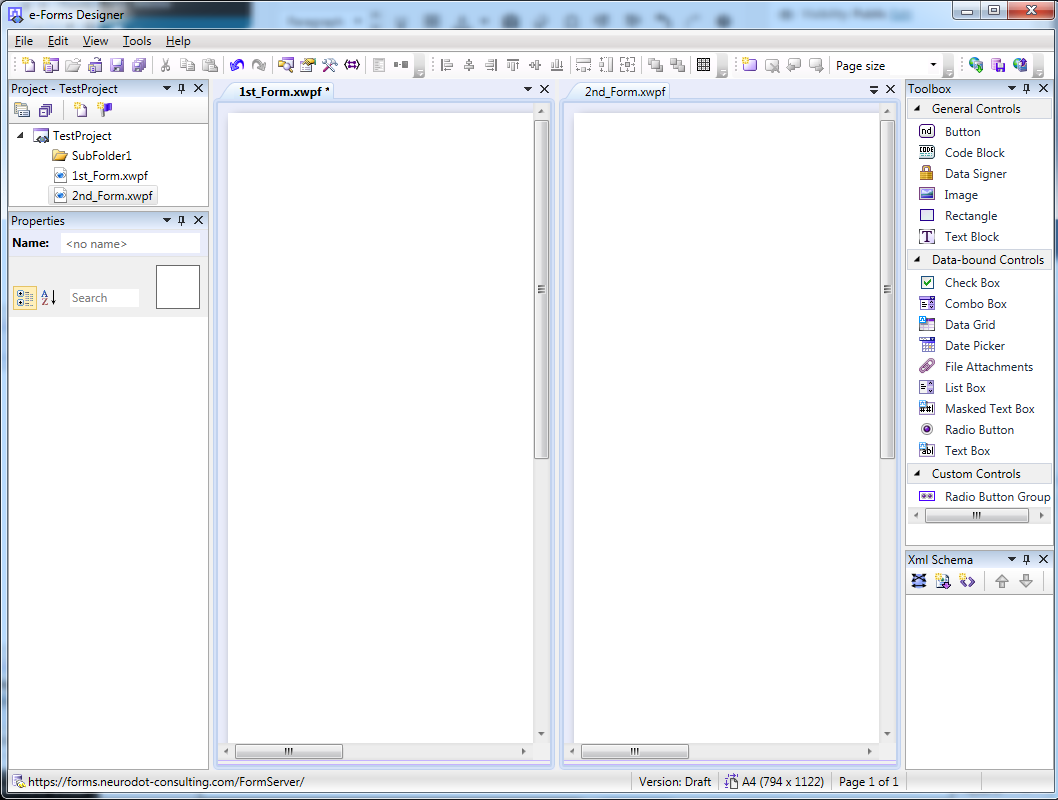The width and height of the screenshot is (1058, 800).
Task: Click the Undo arrow icon
Action: click(x=237, y=65)
